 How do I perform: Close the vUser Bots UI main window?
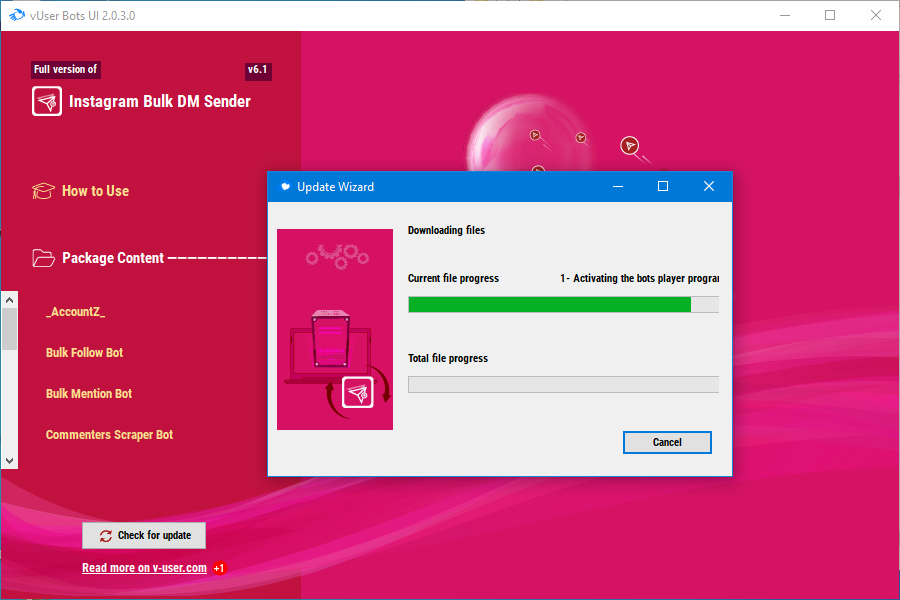tap(875, 15)
